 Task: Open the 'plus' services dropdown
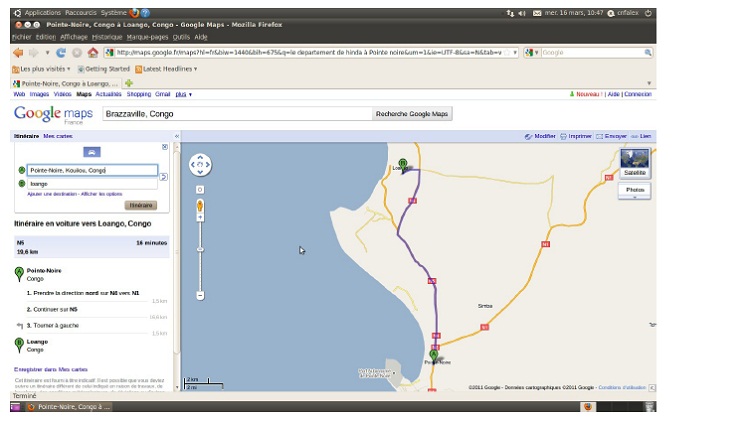(183, 94)
